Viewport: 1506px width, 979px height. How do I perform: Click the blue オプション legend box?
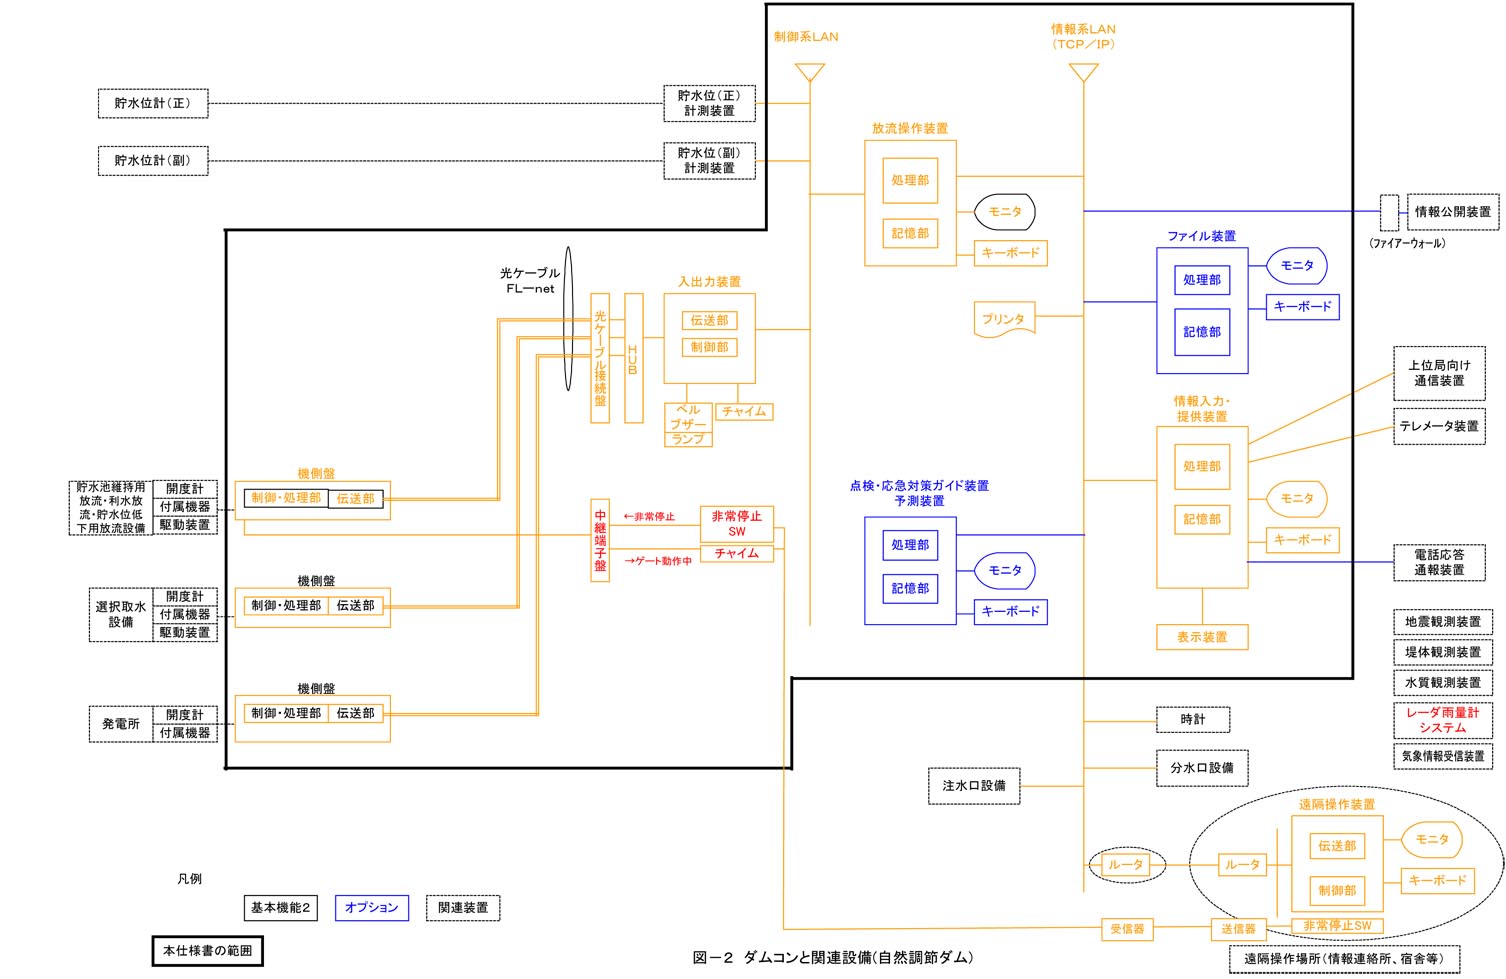coord(371,908)
